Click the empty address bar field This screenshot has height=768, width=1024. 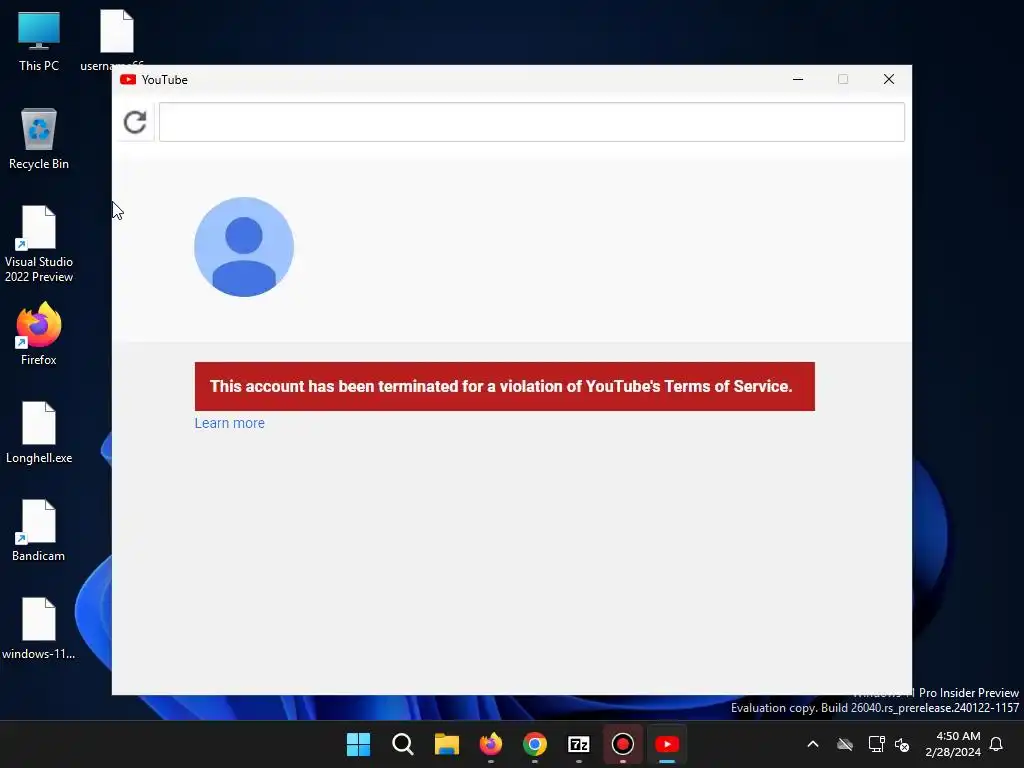[532, 122]
